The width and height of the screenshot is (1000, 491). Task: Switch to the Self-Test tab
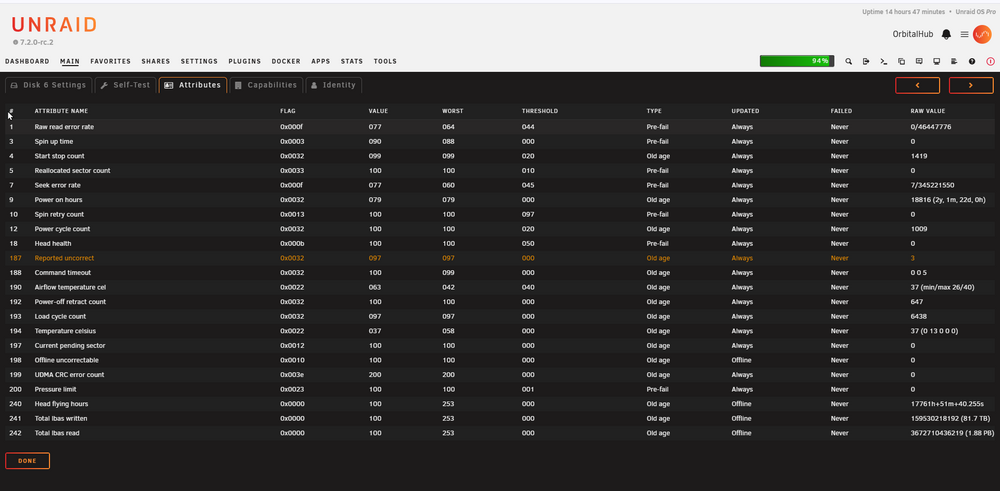(x=126, y=85)
